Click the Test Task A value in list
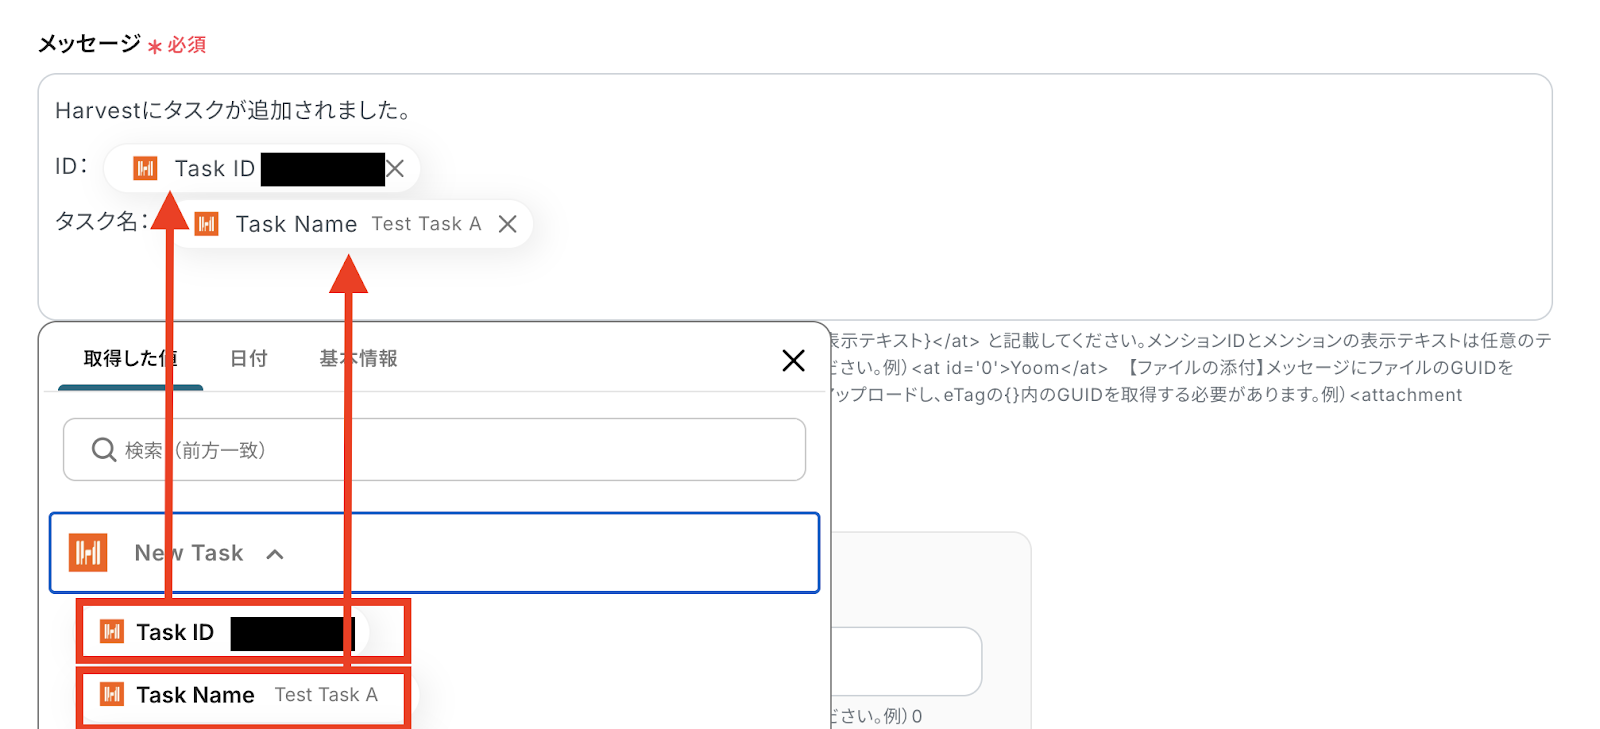Screen dimensions: 1600x729 [326, 695]
